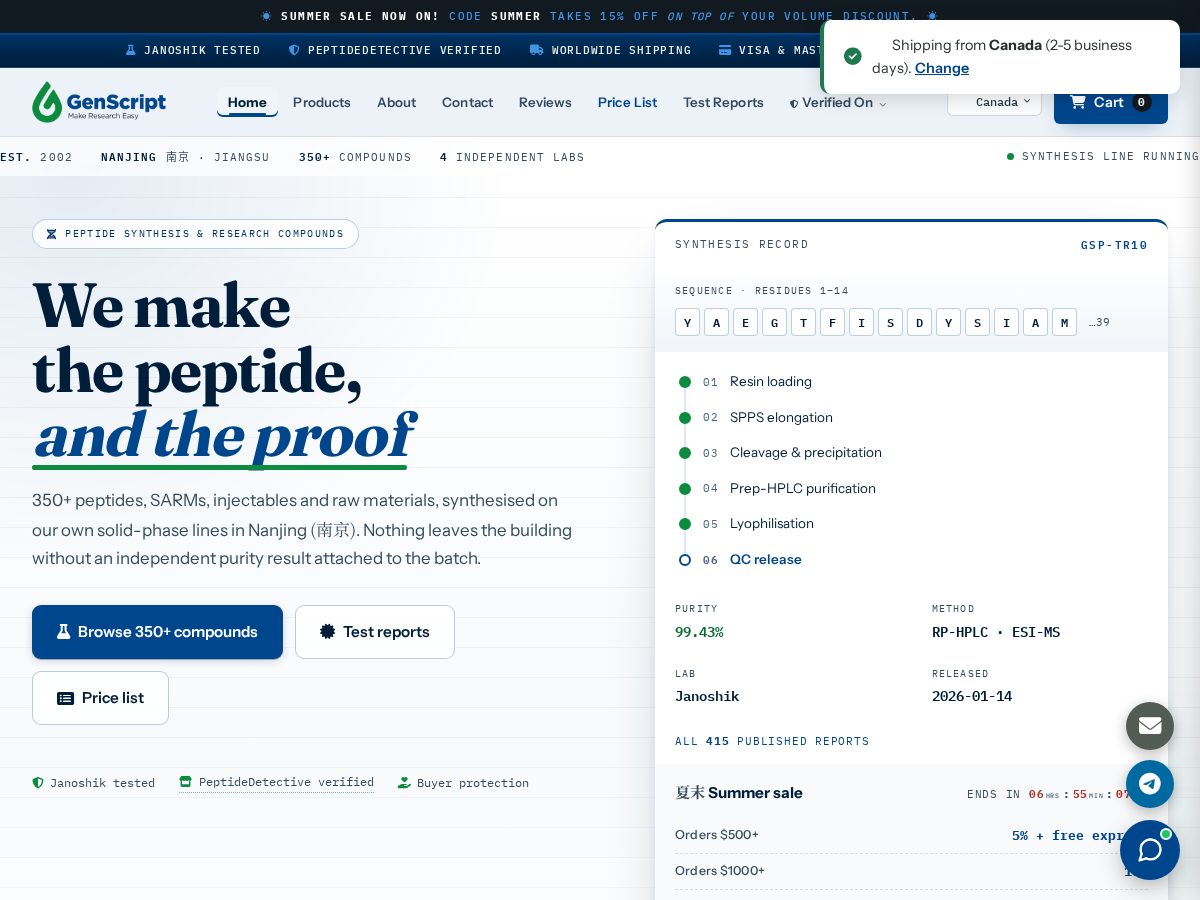Open the email contact floating icon
1200x900 pixels.
pyautogui.click(x=1150, y=726)
